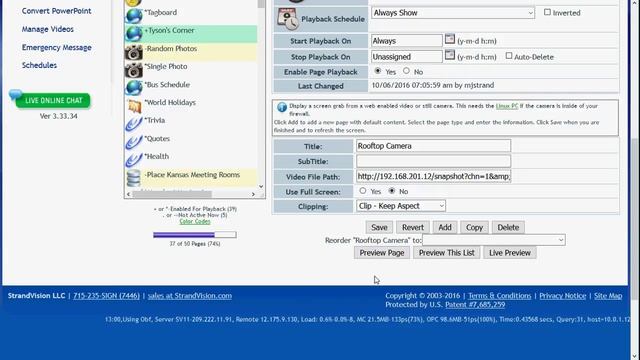Select Yes for Use Full Screen
This screenshot has width=640, height=360.
pyautogui.click(x=362, y=191)
